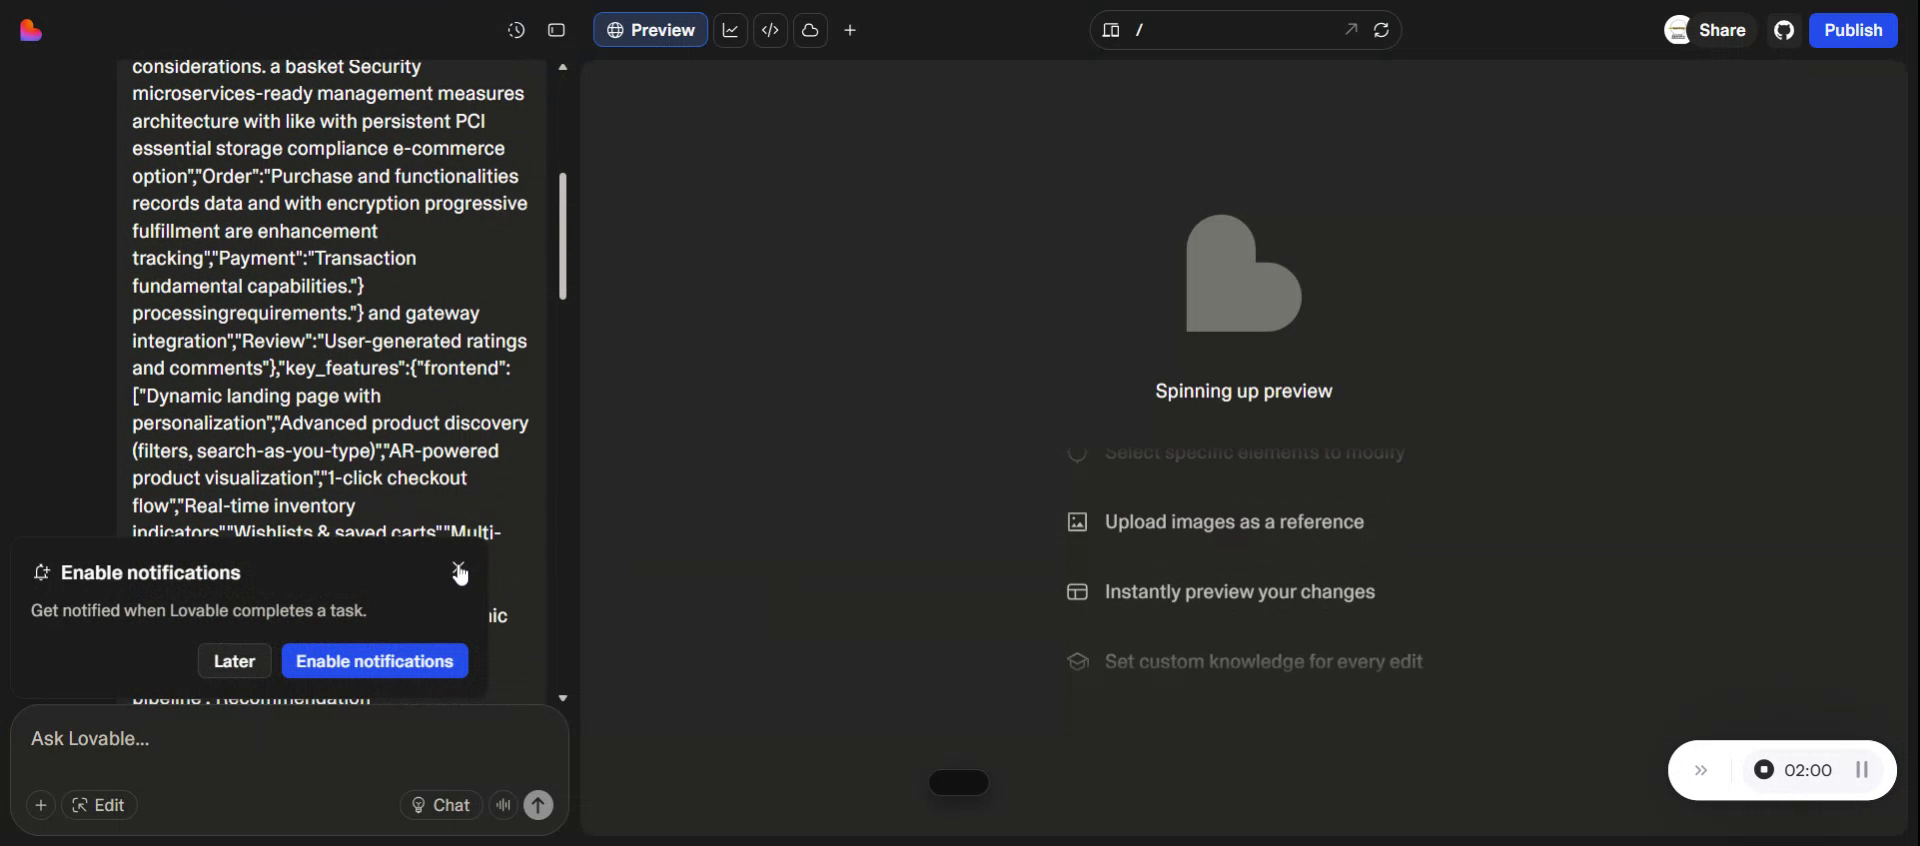Toggle Chat mode button
Image resolution: width=1920 pixels, height=846 pixels.
tap(441, 805)
